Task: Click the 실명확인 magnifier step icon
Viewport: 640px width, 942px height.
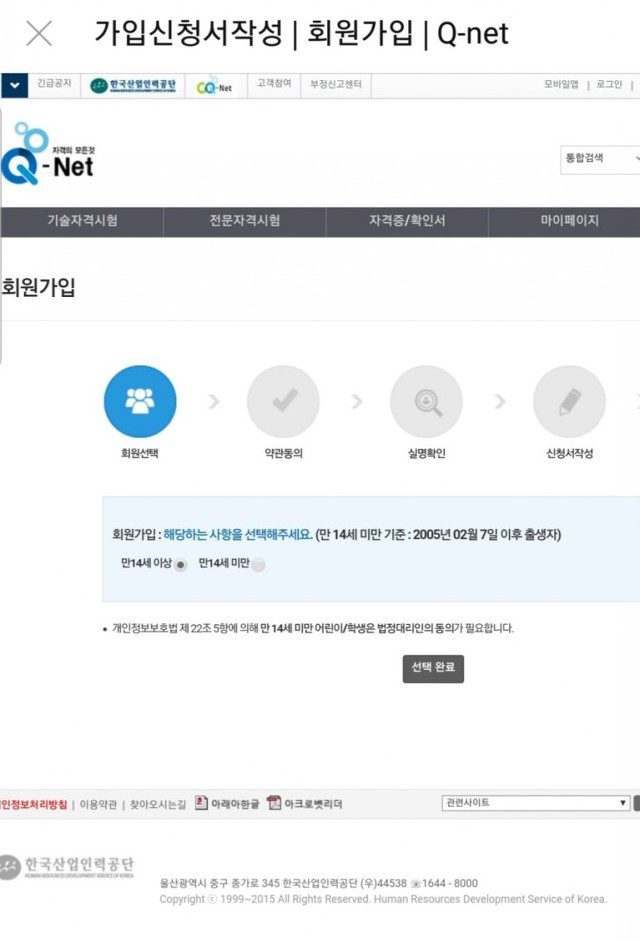Action: pyautogui.click(x=426, y=402)
